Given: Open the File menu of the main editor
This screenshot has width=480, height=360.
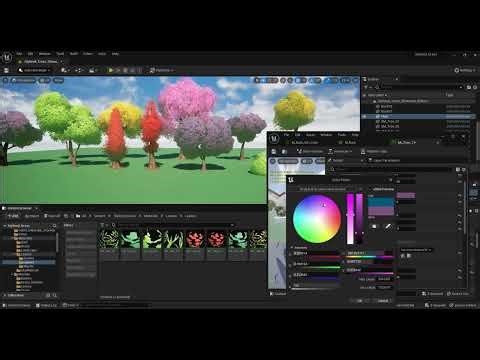Looking at the screenshot, I should pyautogui.click(x=19, y=54).
